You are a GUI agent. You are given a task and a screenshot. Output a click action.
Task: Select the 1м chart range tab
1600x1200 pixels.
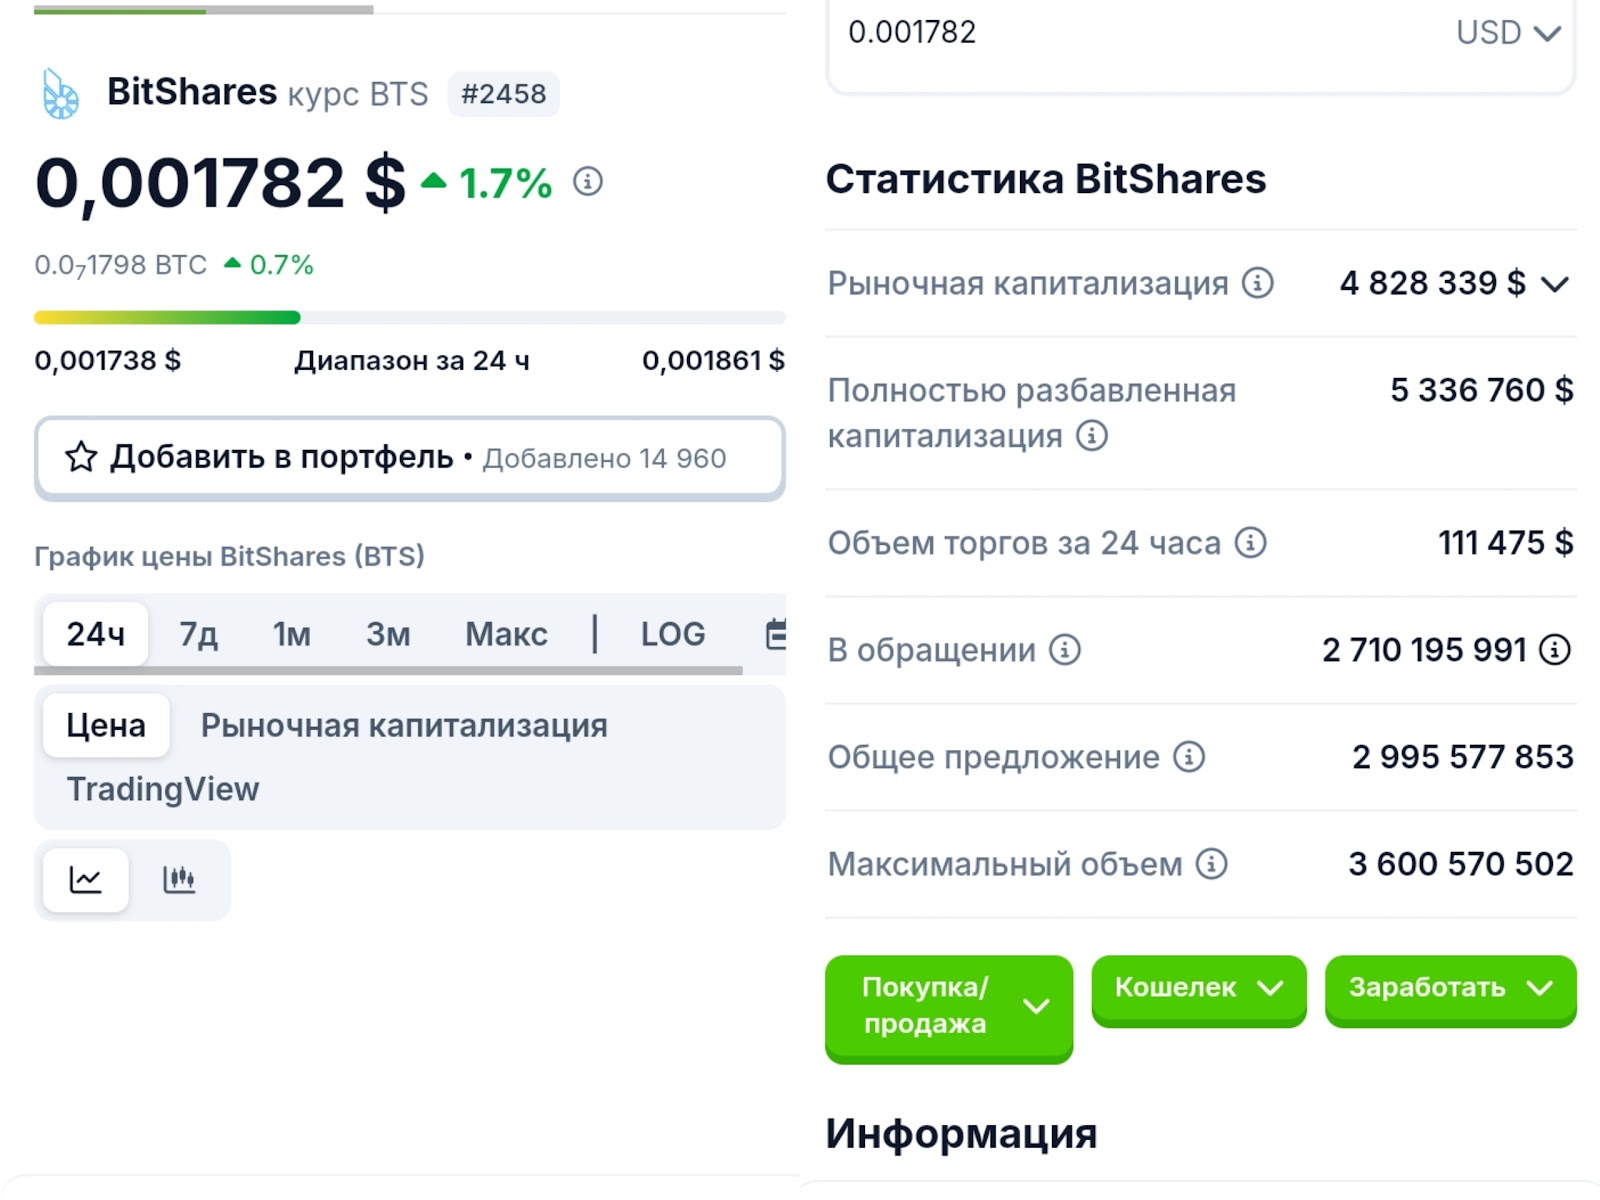pos(292,634)
